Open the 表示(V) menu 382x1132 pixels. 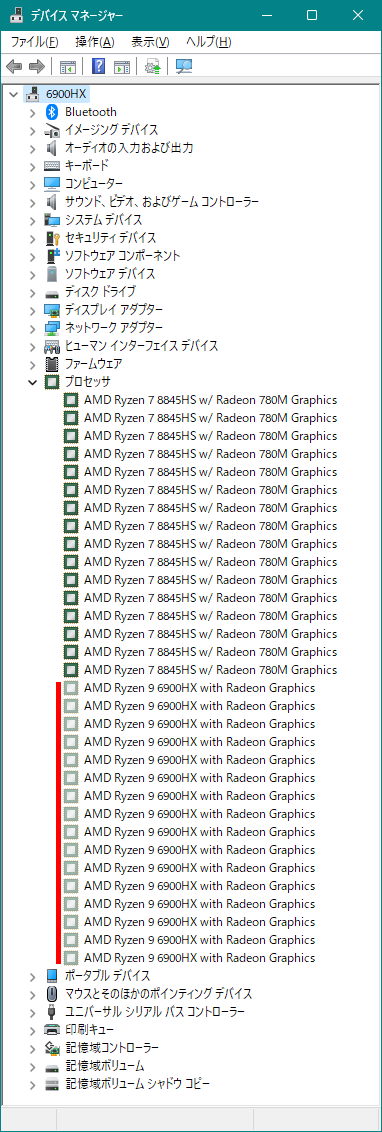tap(150, 43)
